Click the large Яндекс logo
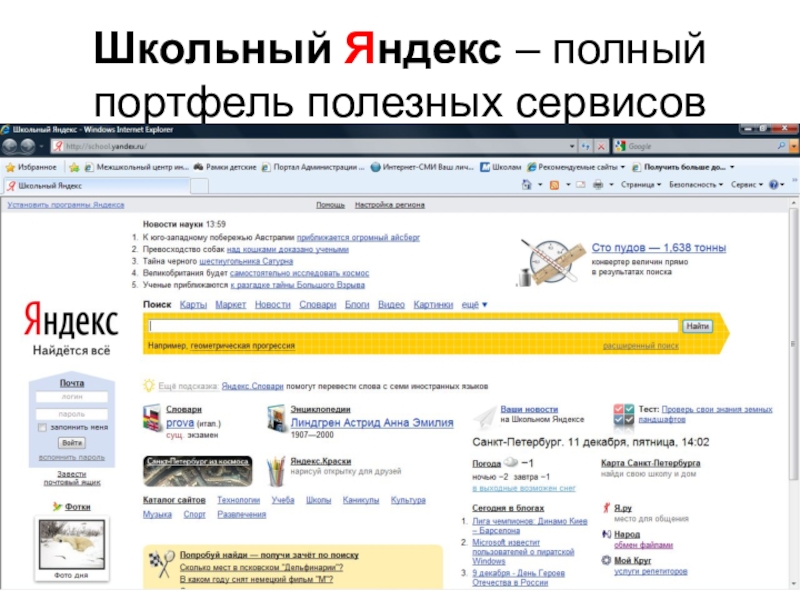The width and height of the screenshot is (800, 600). (71, 320)
